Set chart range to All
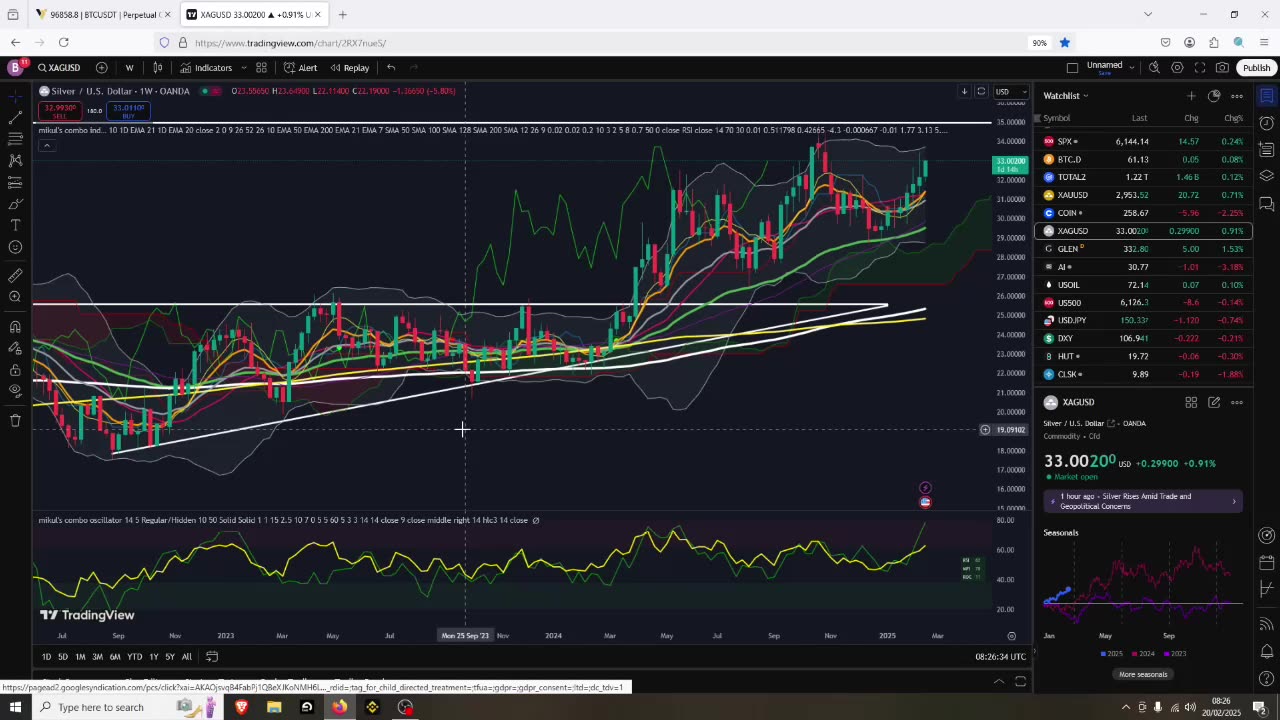The width and height of the screenshot is (1280, 720). click(x=186, y=657)
